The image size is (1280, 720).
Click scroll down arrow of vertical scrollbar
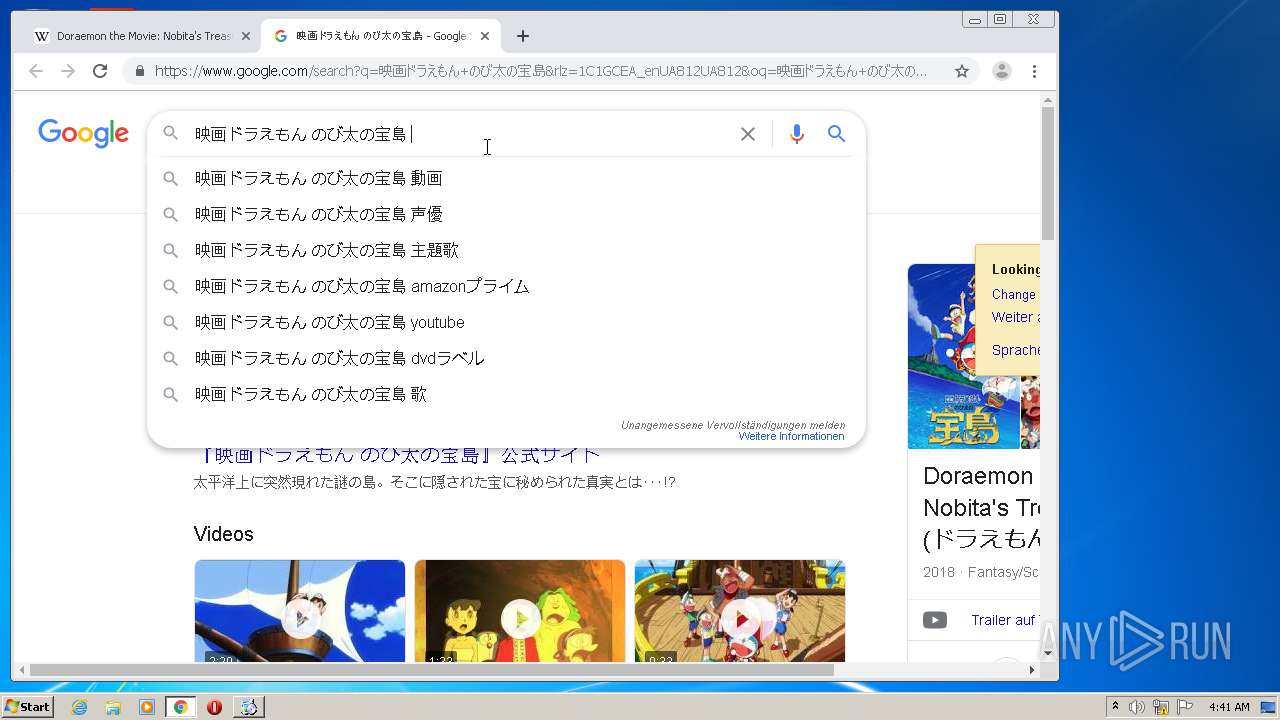(1048, 653)
